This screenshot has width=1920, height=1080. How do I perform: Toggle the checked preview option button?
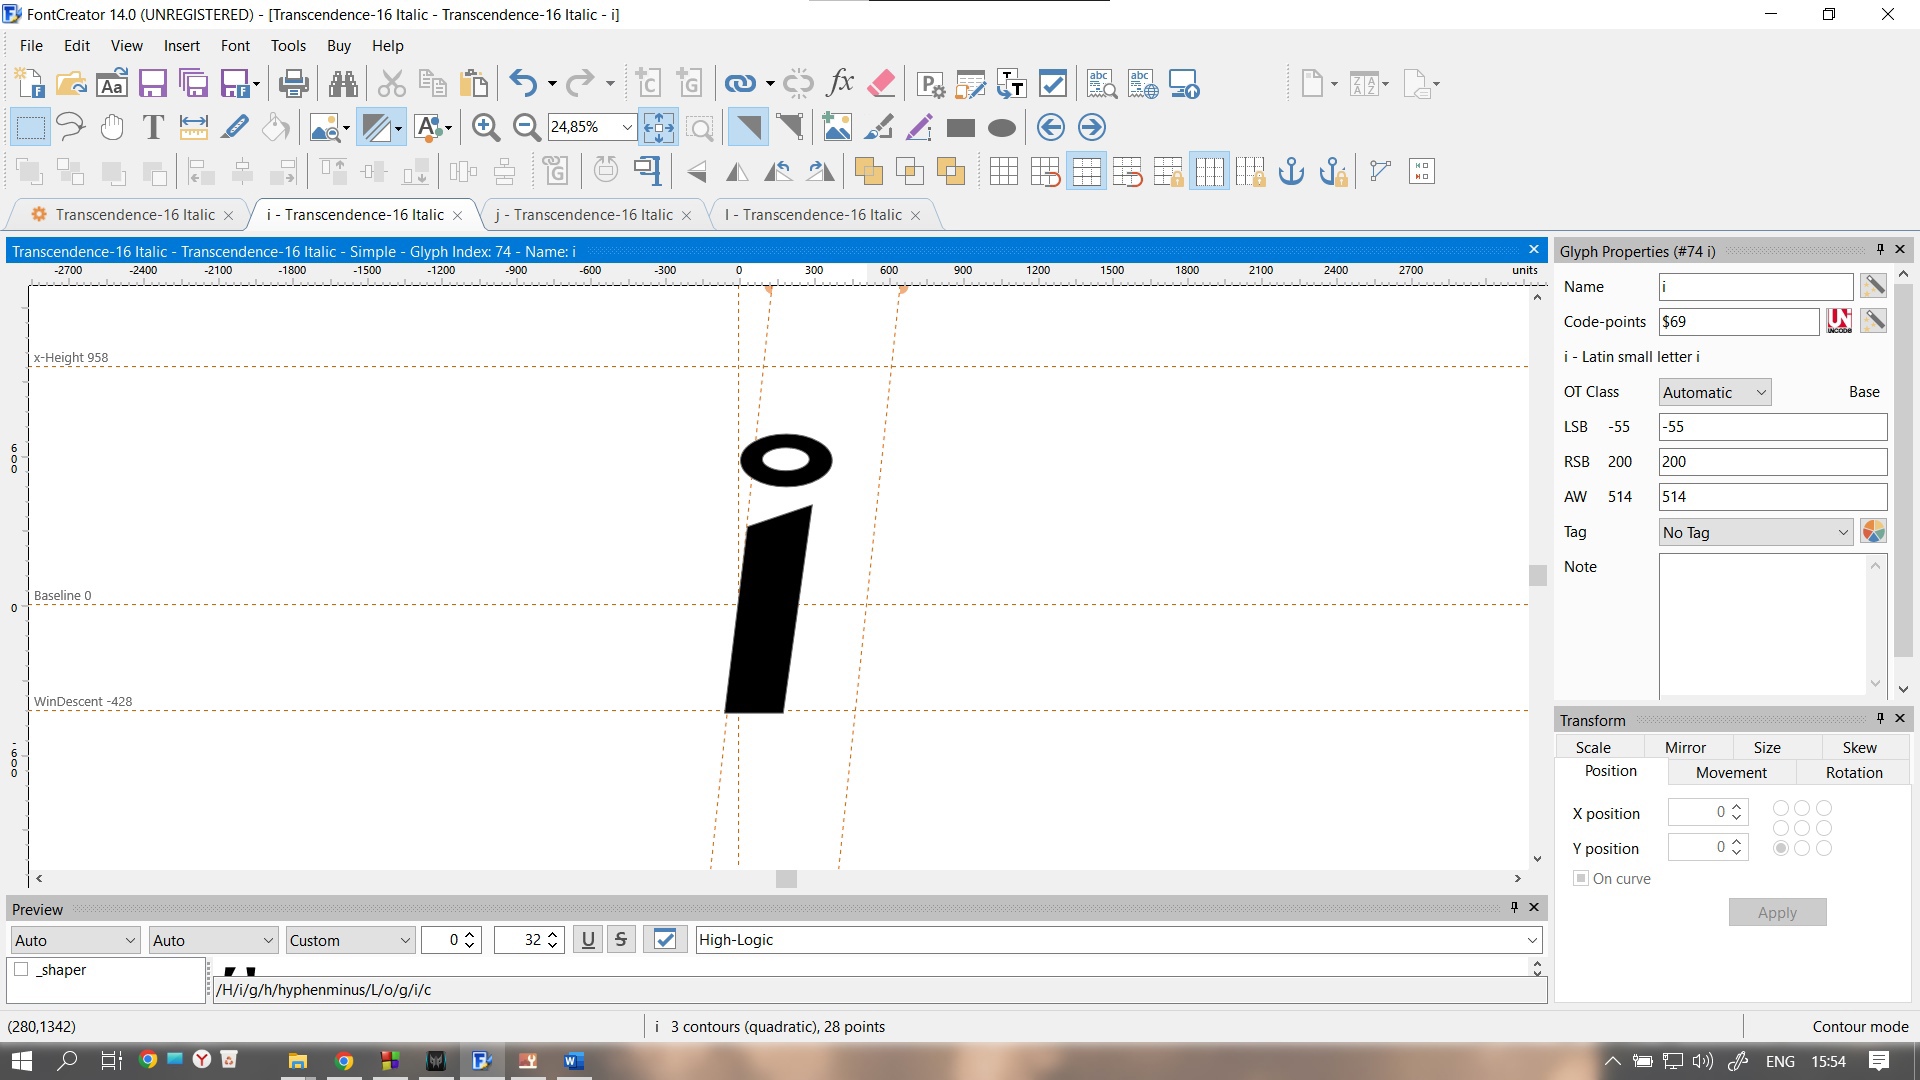(665, 940)
